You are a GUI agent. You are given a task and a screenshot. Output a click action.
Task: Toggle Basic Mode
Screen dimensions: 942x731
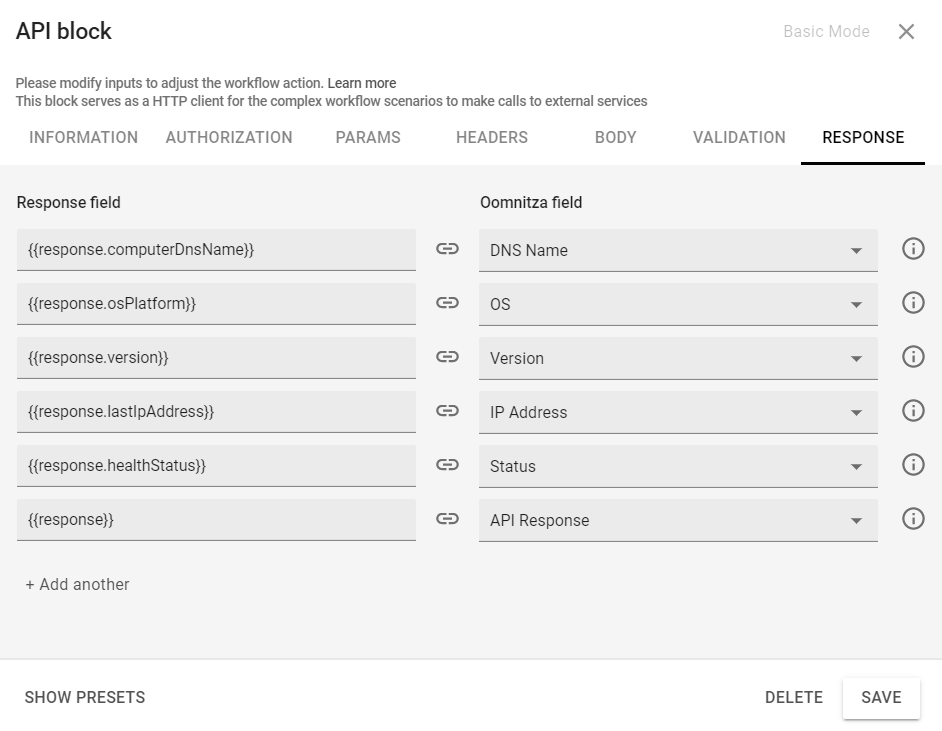click(826, 31)
